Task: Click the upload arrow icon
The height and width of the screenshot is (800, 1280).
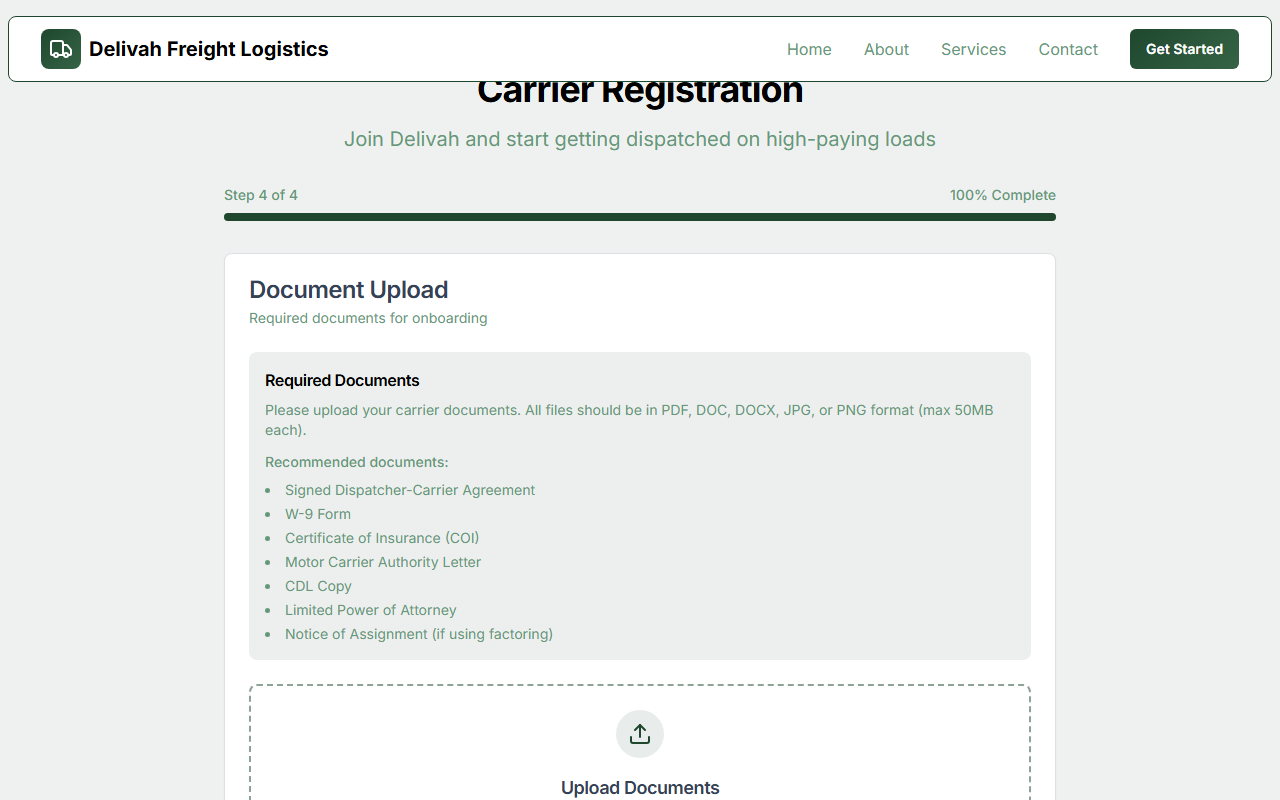Action: pyautogui.click(x=640, y=734)
